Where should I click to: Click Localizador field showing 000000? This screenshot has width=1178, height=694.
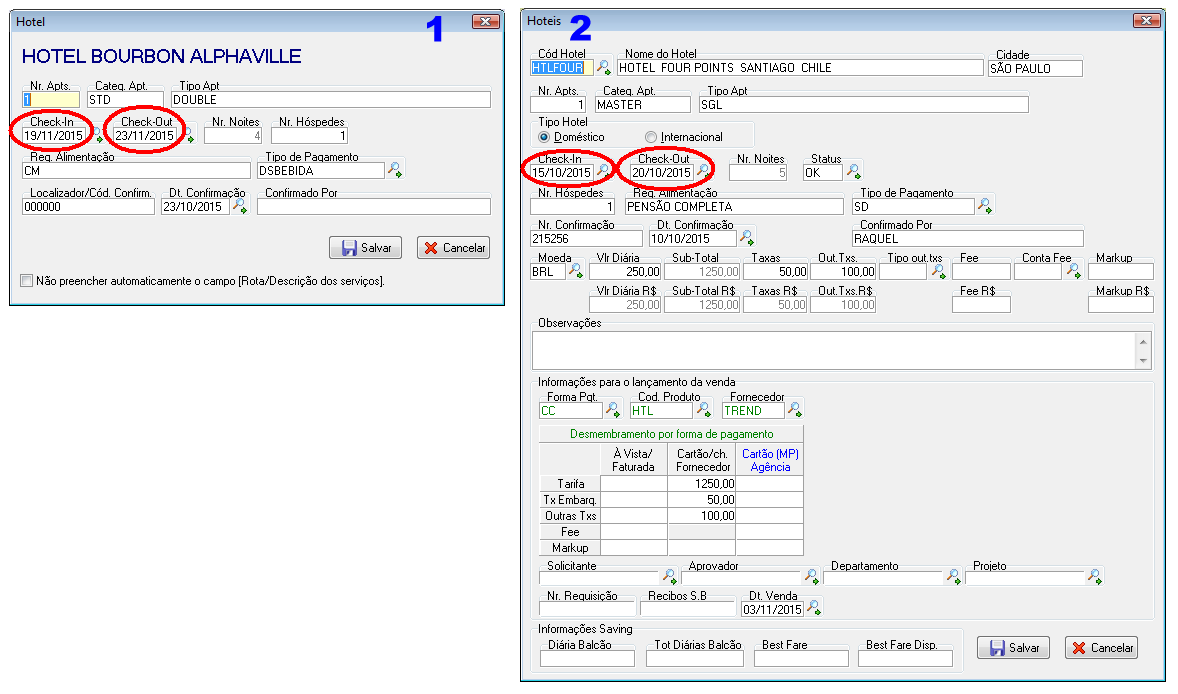point(88,207)
